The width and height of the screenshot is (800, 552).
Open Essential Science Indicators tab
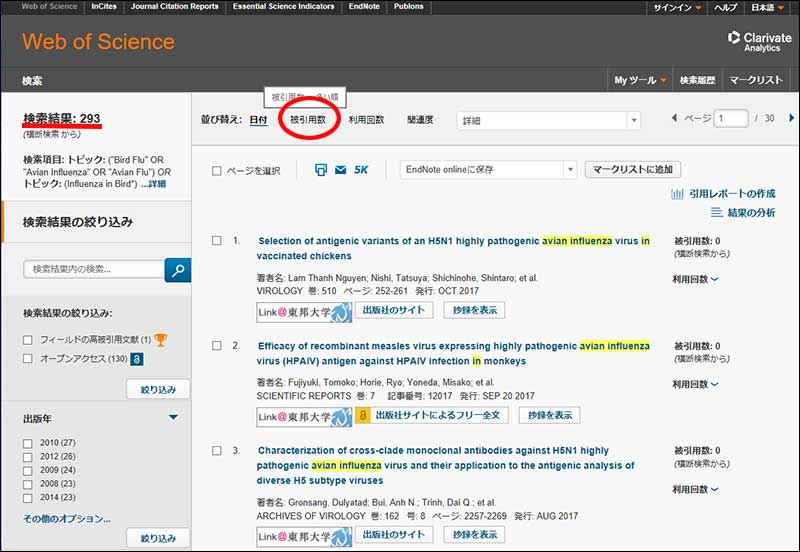point(284,7)
